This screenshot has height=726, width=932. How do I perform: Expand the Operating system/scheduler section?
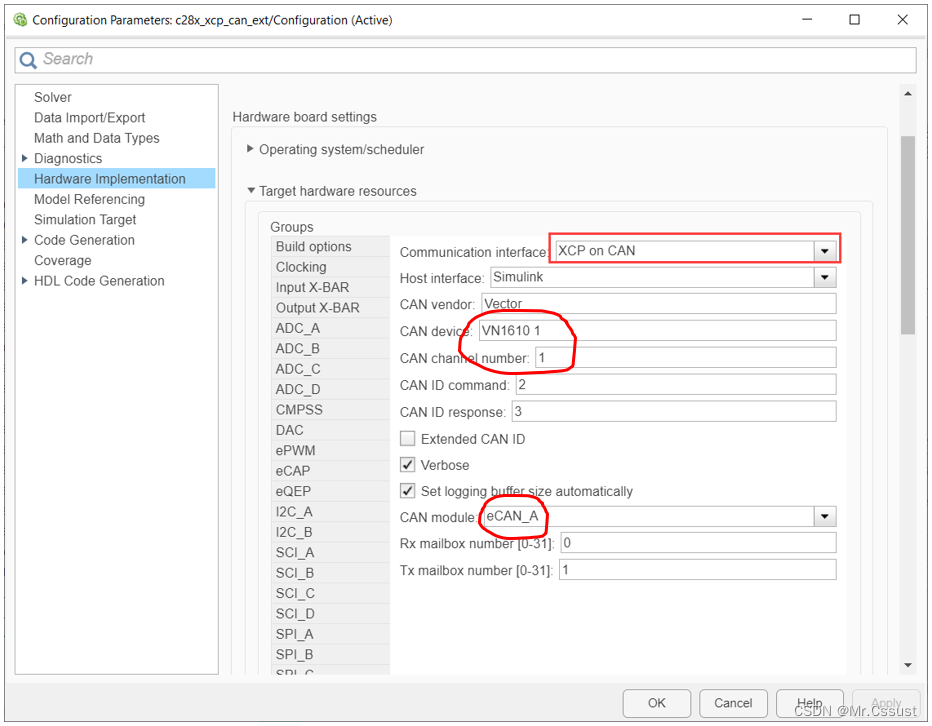pyautogui.click(x=250, y=149)
